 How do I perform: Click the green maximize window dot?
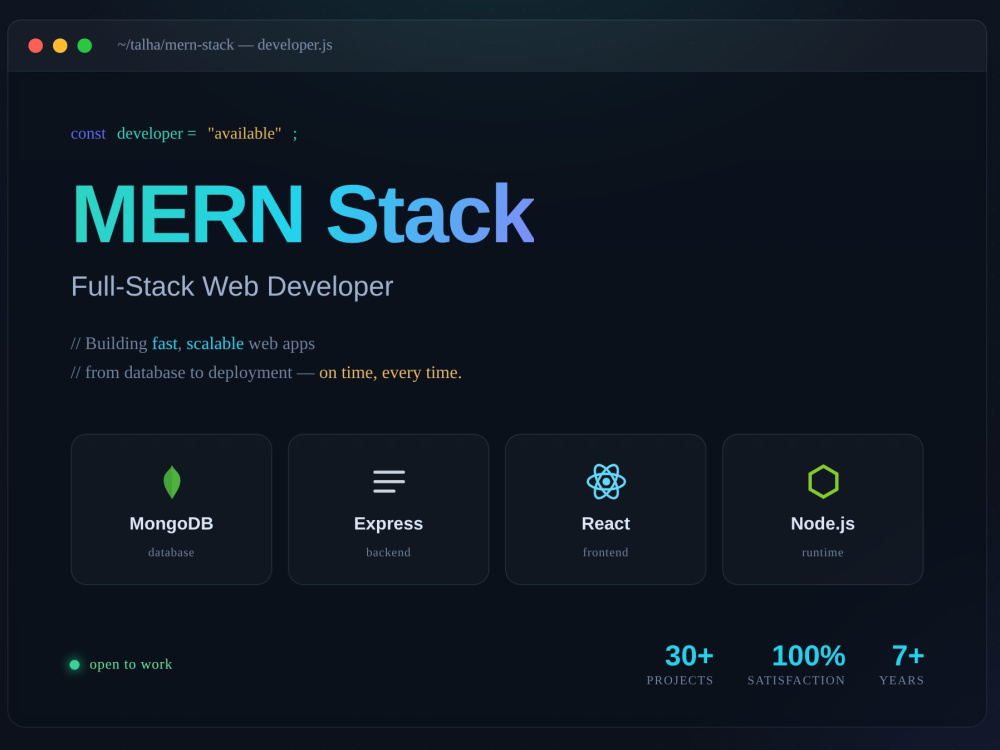point(85,45)
